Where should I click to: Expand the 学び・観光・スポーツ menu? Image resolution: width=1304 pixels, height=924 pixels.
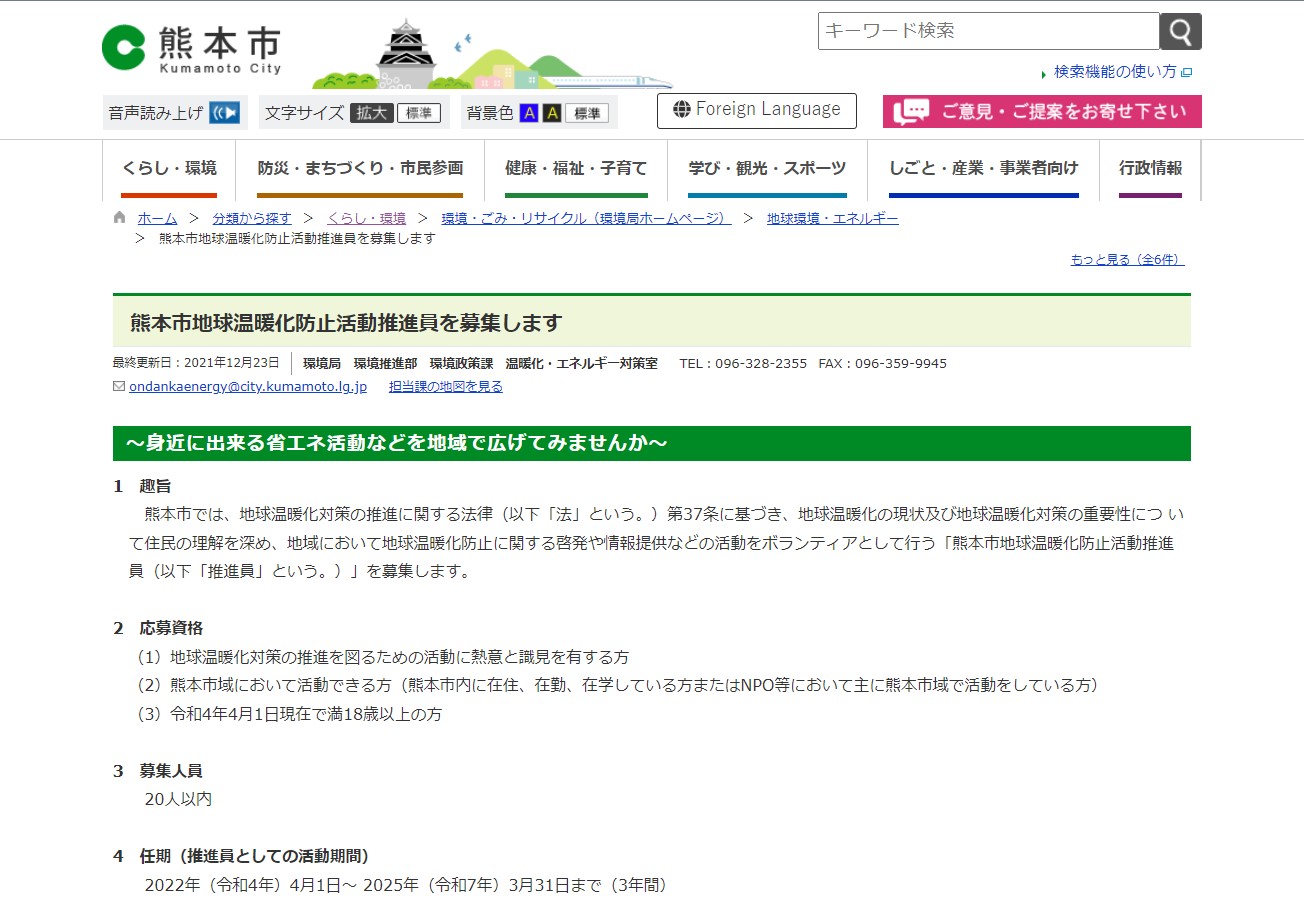767,169
